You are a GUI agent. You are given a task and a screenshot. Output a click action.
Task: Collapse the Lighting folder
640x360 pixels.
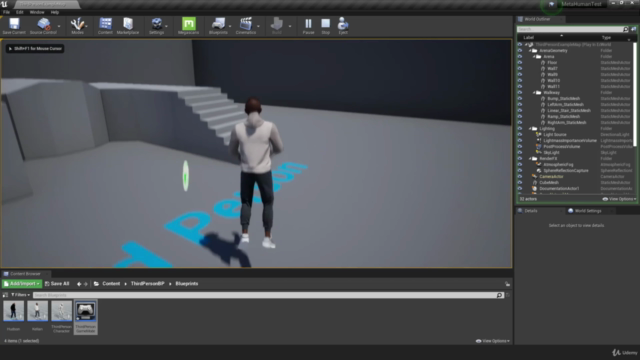(x=530, y=129)
